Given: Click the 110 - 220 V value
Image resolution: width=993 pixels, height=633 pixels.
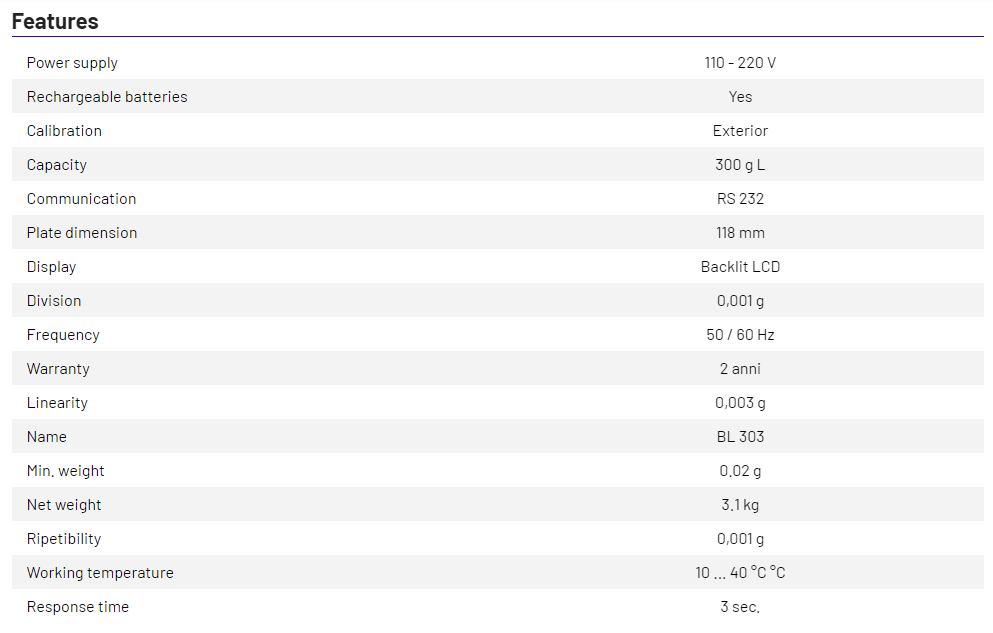Looking at the screenshot, I should (740, 63).
